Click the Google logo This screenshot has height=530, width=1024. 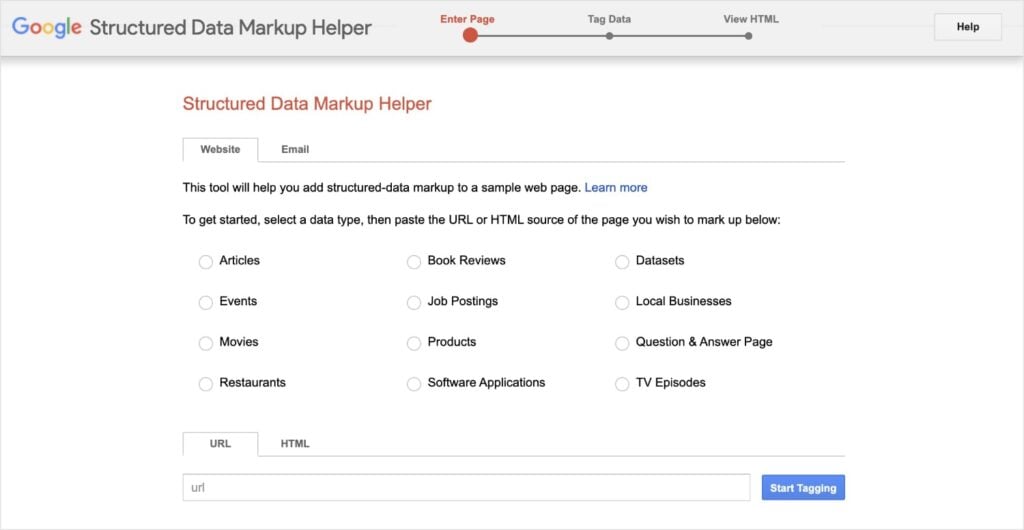pos(46,27)
